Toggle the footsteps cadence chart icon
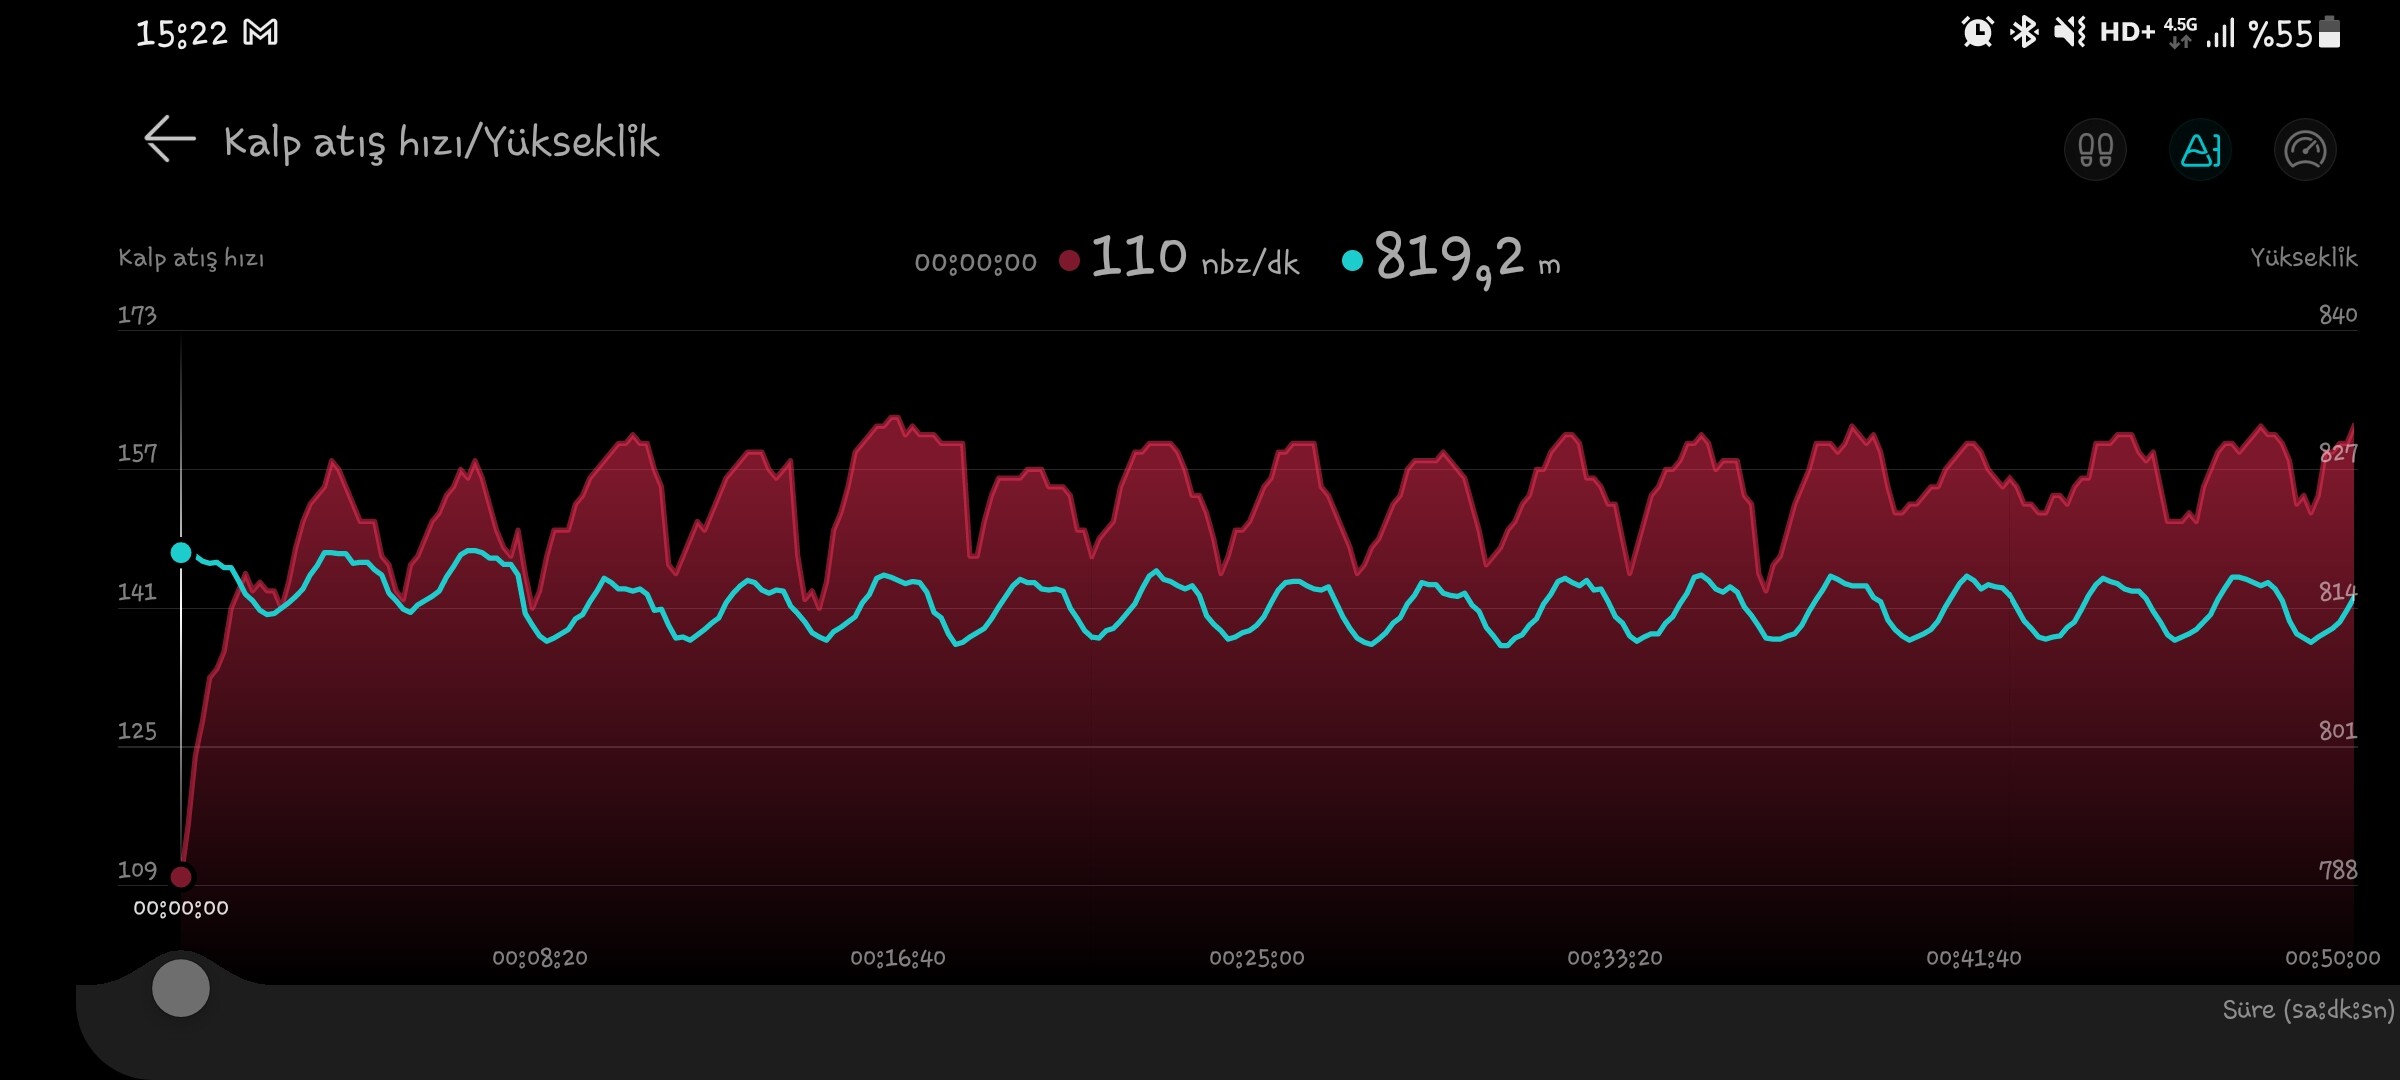 click(2095, 150)
